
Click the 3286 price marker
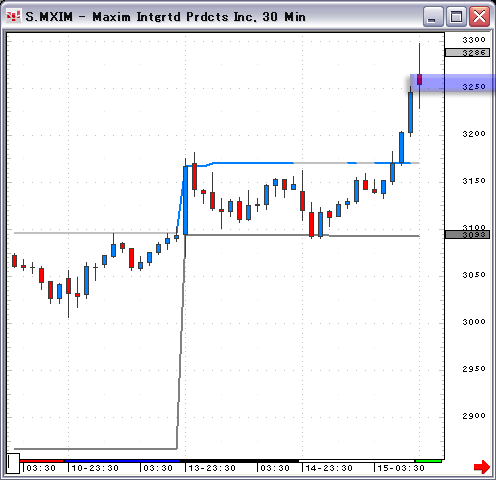click(467, 52)
